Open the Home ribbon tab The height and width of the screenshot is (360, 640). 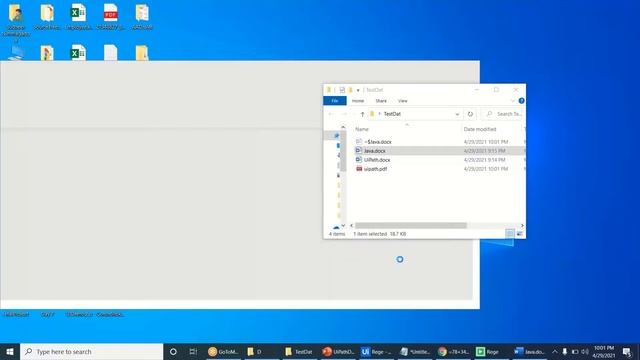[x=358, y=101]
